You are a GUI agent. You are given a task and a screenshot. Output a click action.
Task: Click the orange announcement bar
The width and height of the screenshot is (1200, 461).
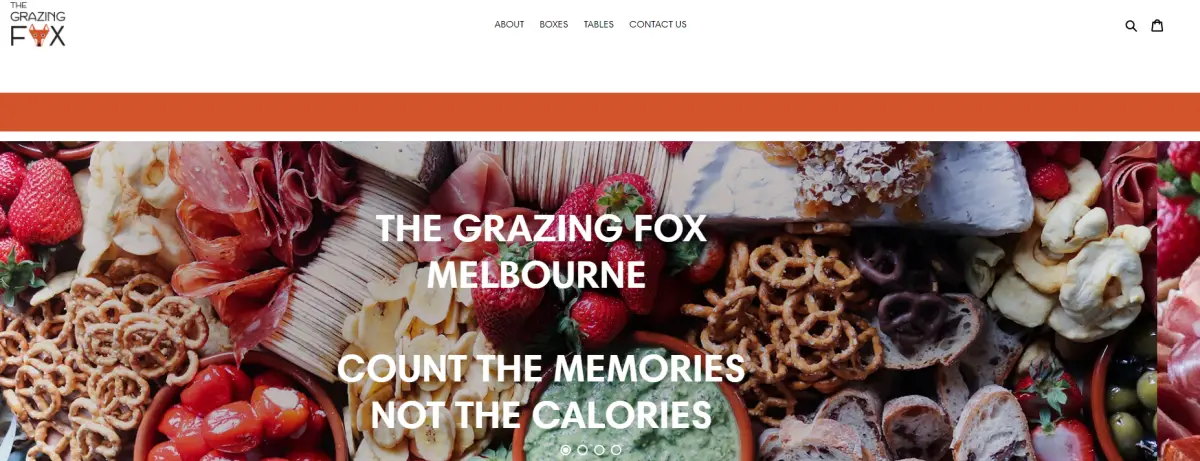600,112
